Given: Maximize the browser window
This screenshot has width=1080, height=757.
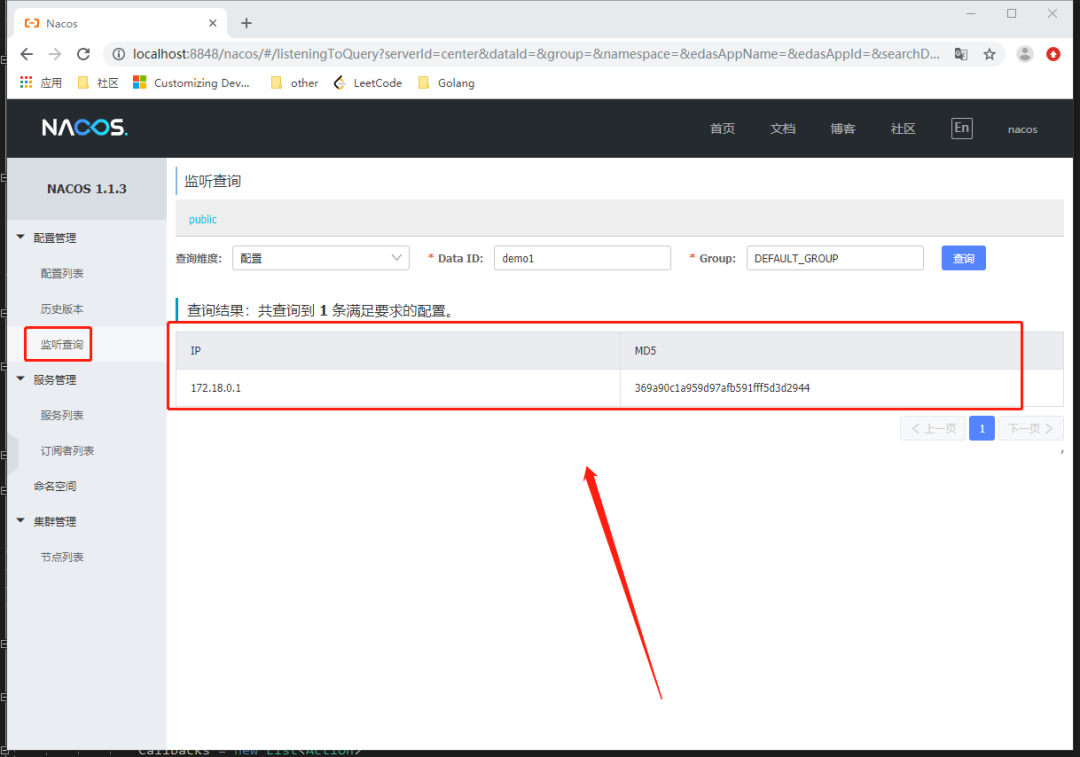Looking at the screenshot, I should pyautogui.click(x=1011, y=14).
